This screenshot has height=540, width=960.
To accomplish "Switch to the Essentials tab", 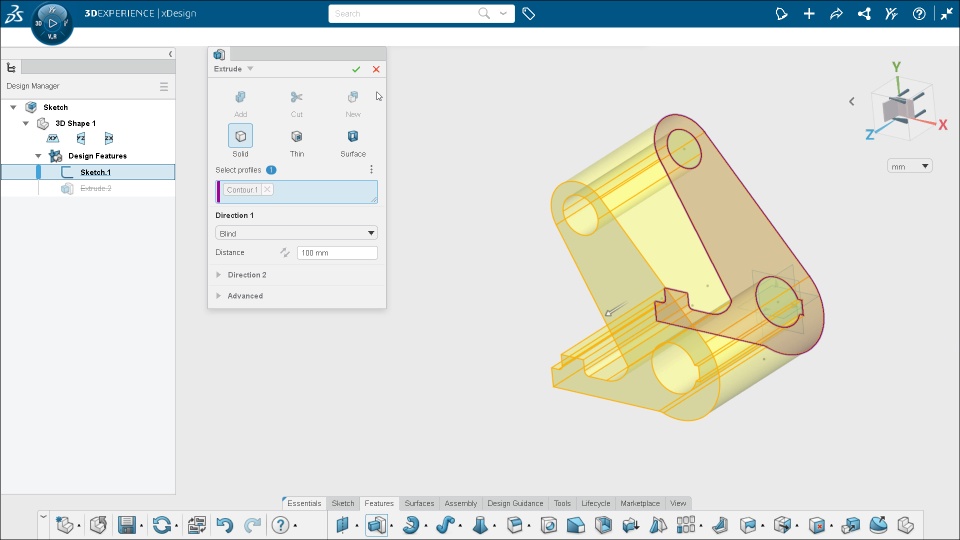I will click(x=304, y=503).
